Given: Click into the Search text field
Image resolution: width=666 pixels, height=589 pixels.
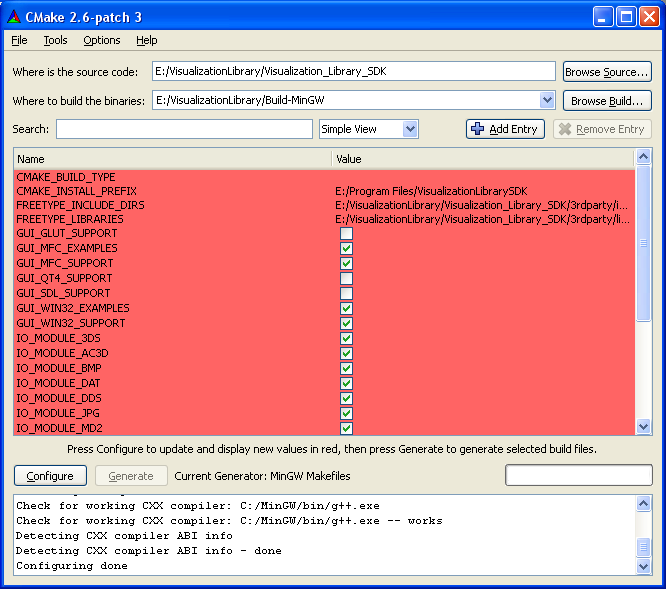Looking at the screenshot, I should point(184,129).
